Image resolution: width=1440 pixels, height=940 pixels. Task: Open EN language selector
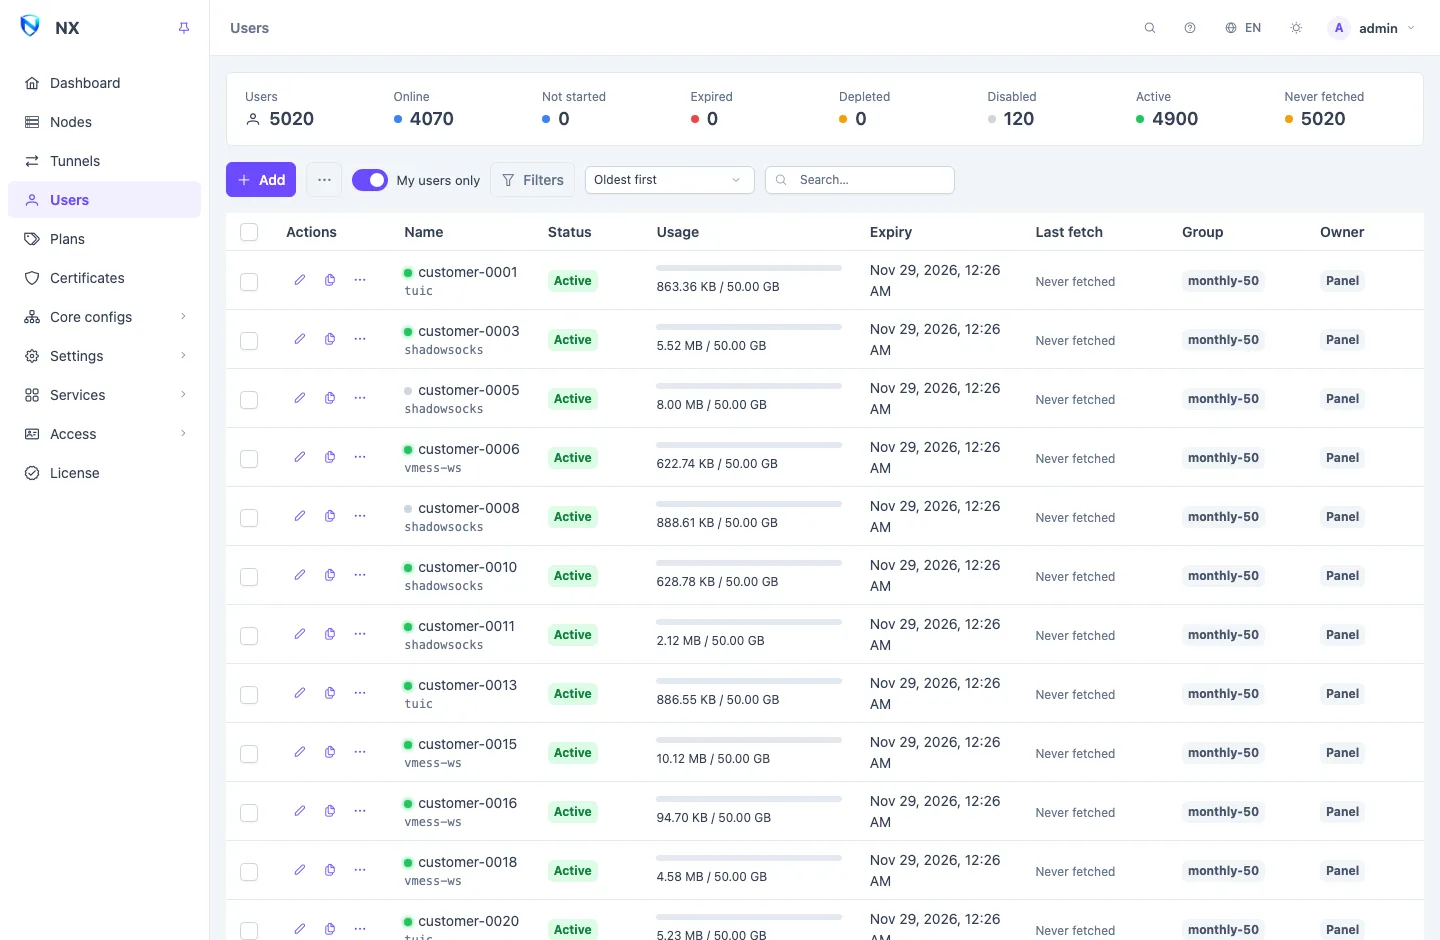pyautogui.click(x=1243, y=28)
